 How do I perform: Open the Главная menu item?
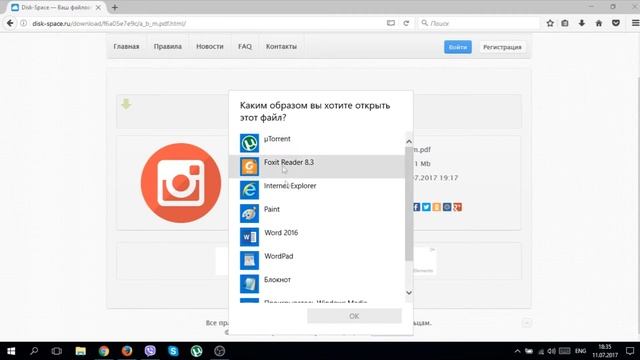click(x=126, y=47)
